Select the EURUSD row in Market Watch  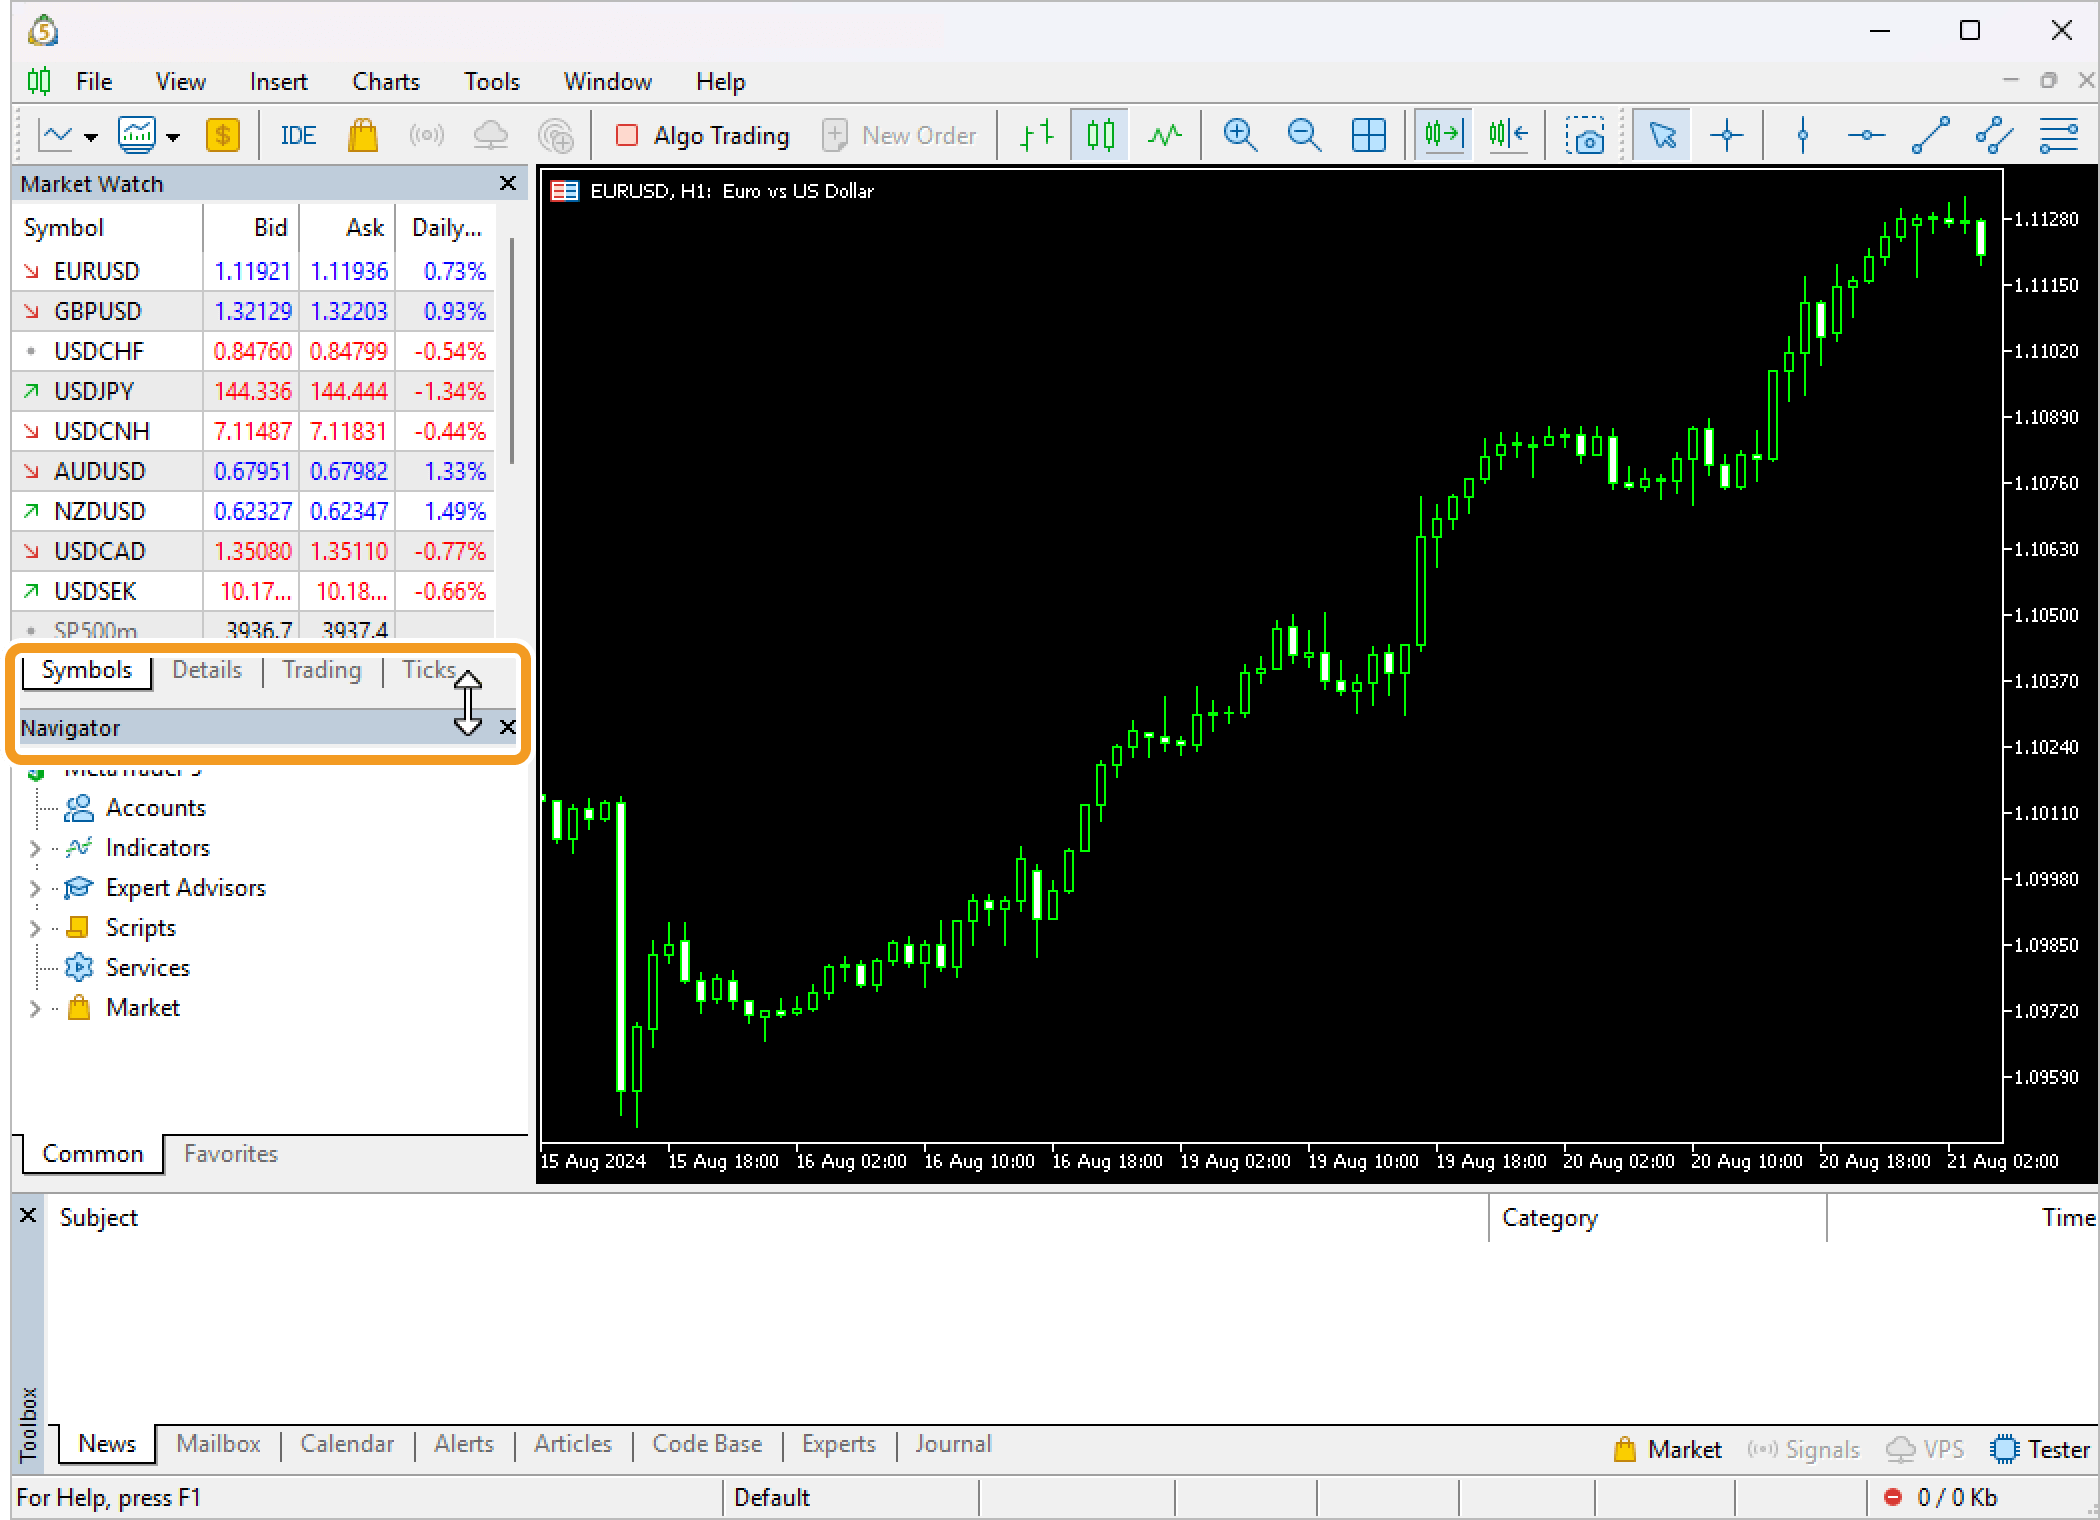(97, 271)
